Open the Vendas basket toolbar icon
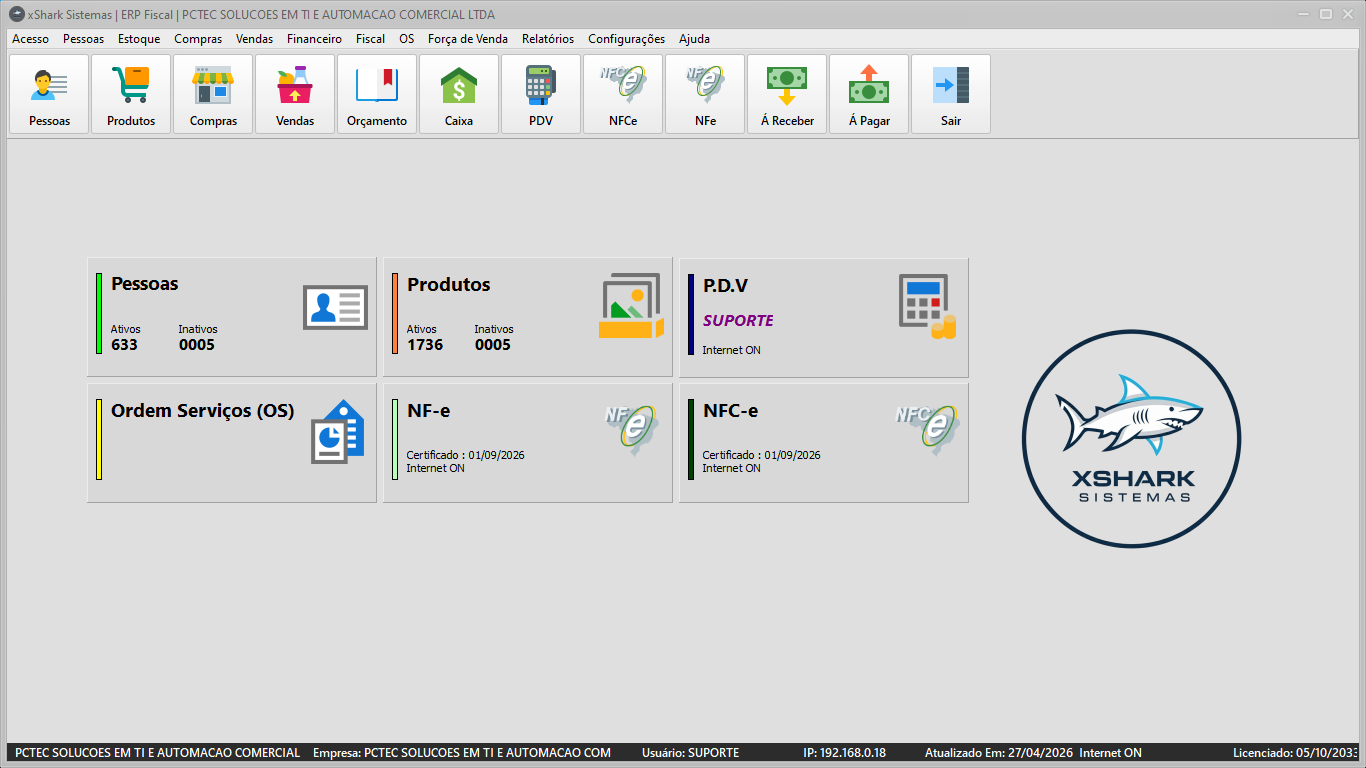The width and height of the screenshot is (1366, 768). (x=295, y=94)
